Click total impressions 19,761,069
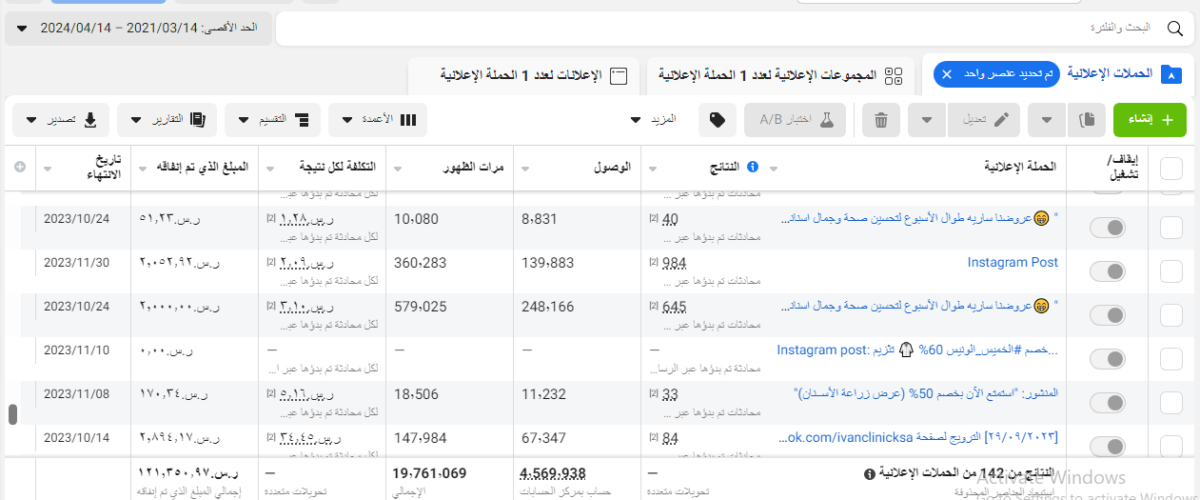 point(429,473)
